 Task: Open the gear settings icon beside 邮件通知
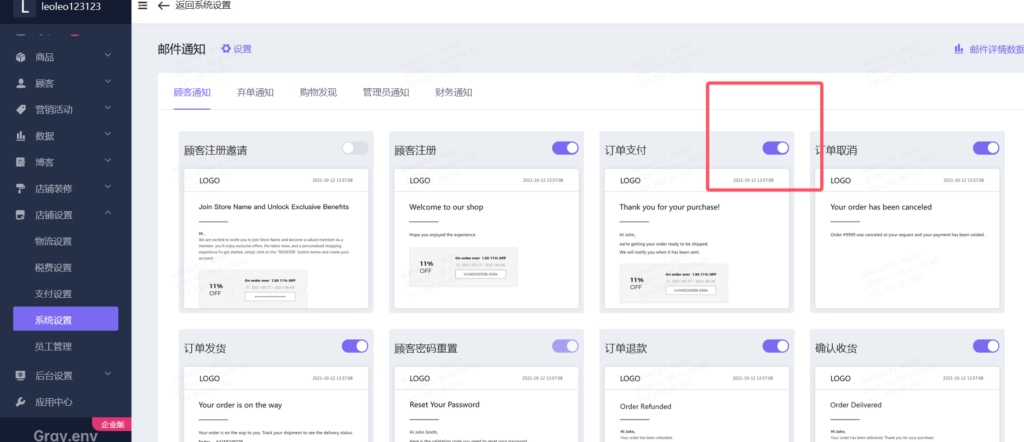[226, 49]
